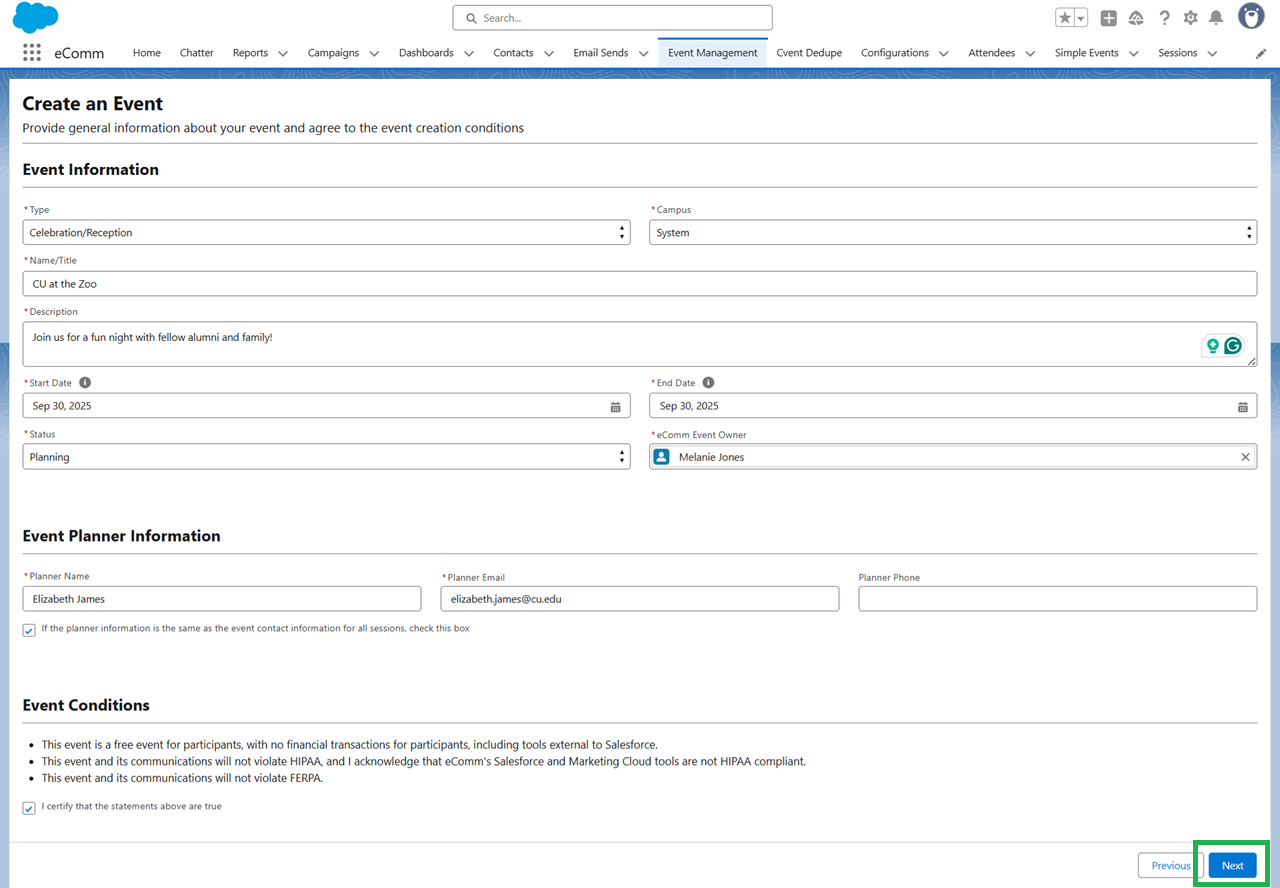Click the FERPA statement bullet text
This screenshot has width=1280, height=888.
point(182,778)
